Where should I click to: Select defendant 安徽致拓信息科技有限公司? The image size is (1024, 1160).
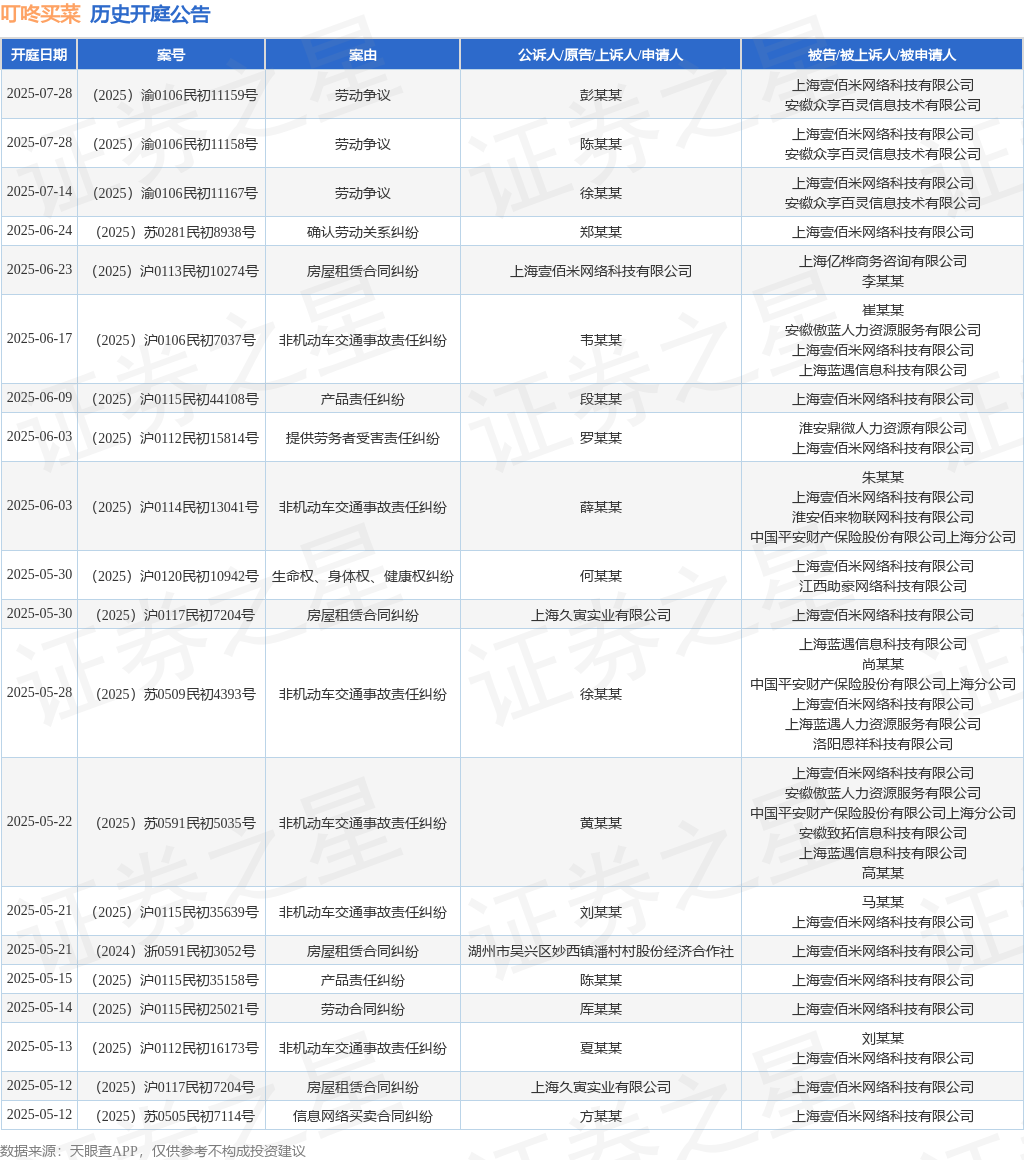pos(883,832)
